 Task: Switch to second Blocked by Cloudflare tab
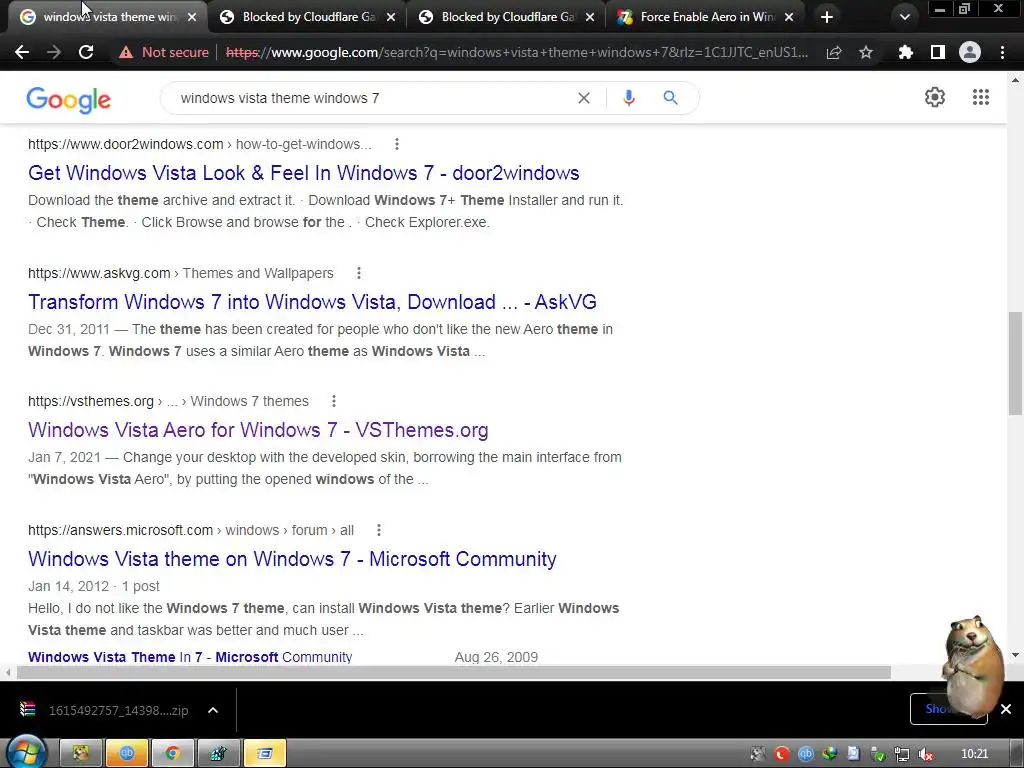point(507,17)
